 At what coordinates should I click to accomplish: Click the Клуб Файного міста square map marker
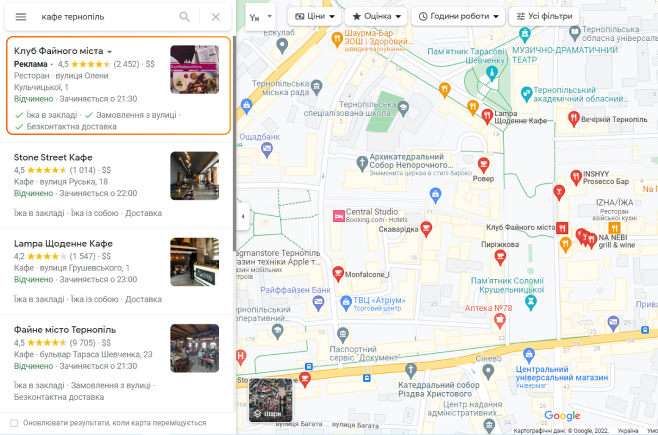coord(562,228)
